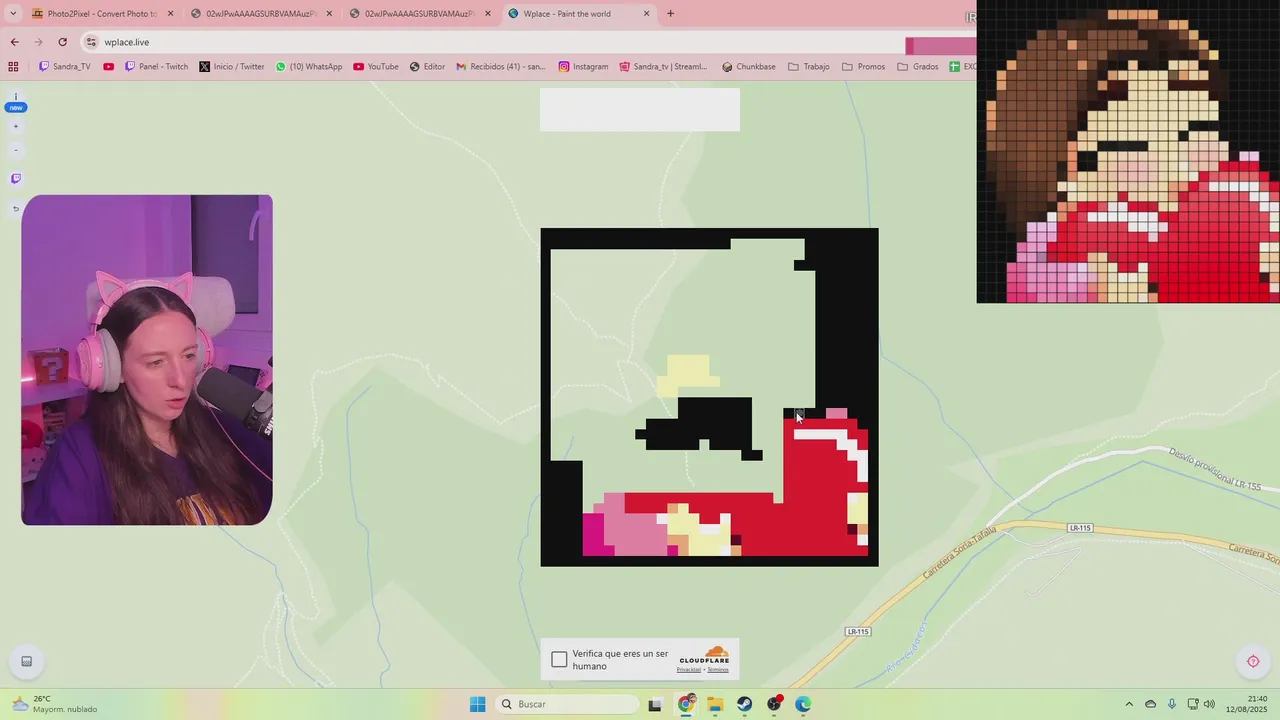The height and width of the screenshot is (720, 1280).
Task: Open the Inicio / Twitter bookmark
Action: [232, 67]
